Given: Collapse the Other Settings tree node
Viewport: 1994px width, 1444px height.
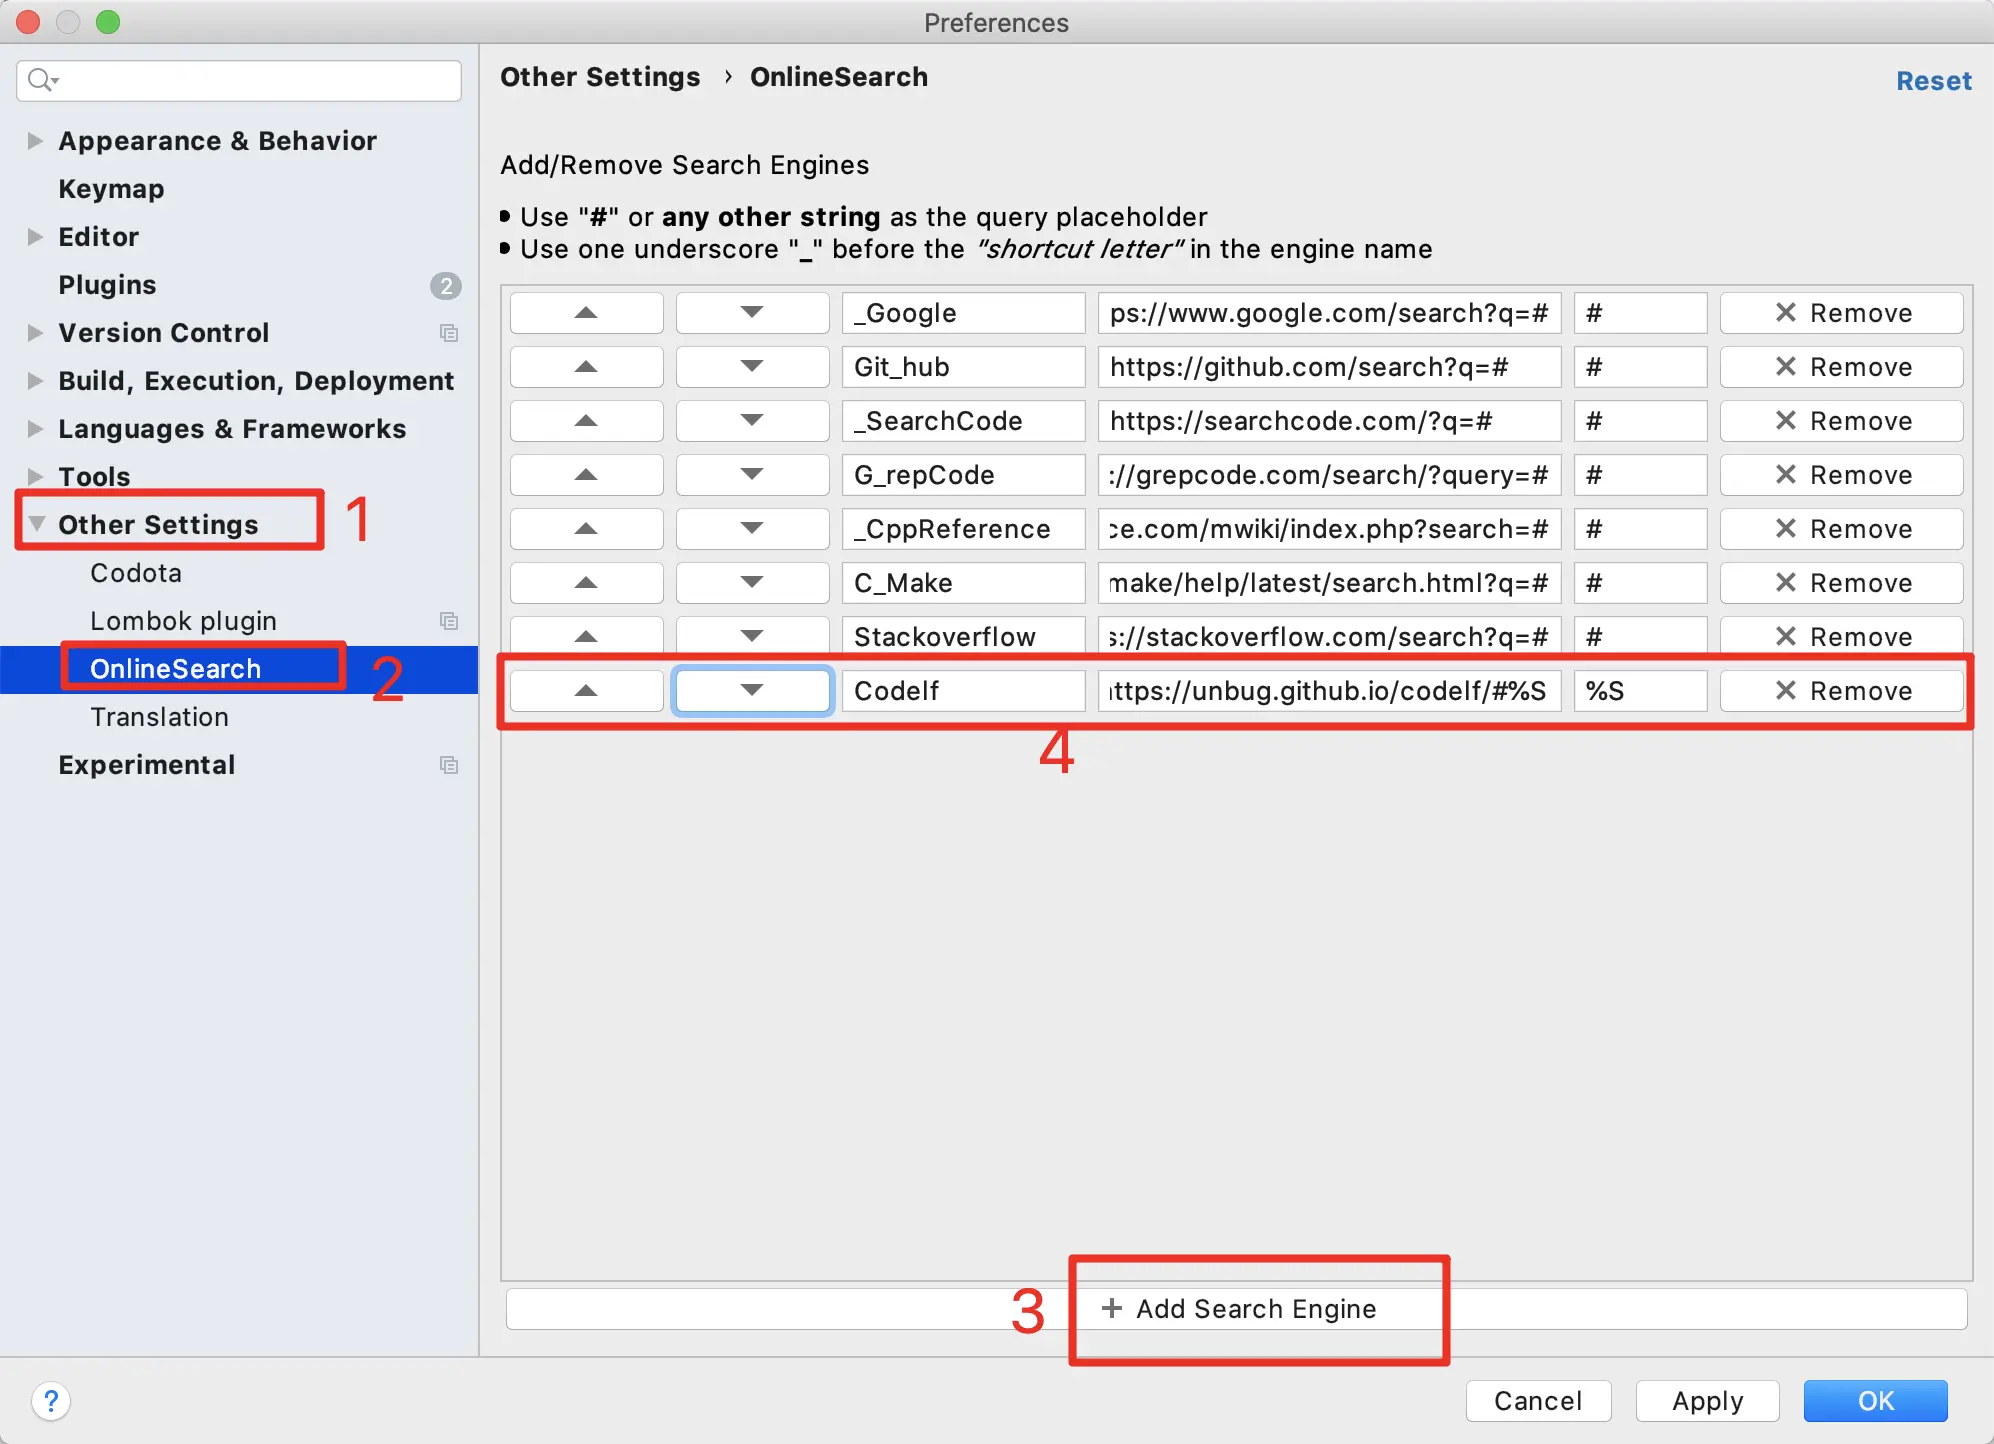Looking at the screenshot, I should [37, 524].
